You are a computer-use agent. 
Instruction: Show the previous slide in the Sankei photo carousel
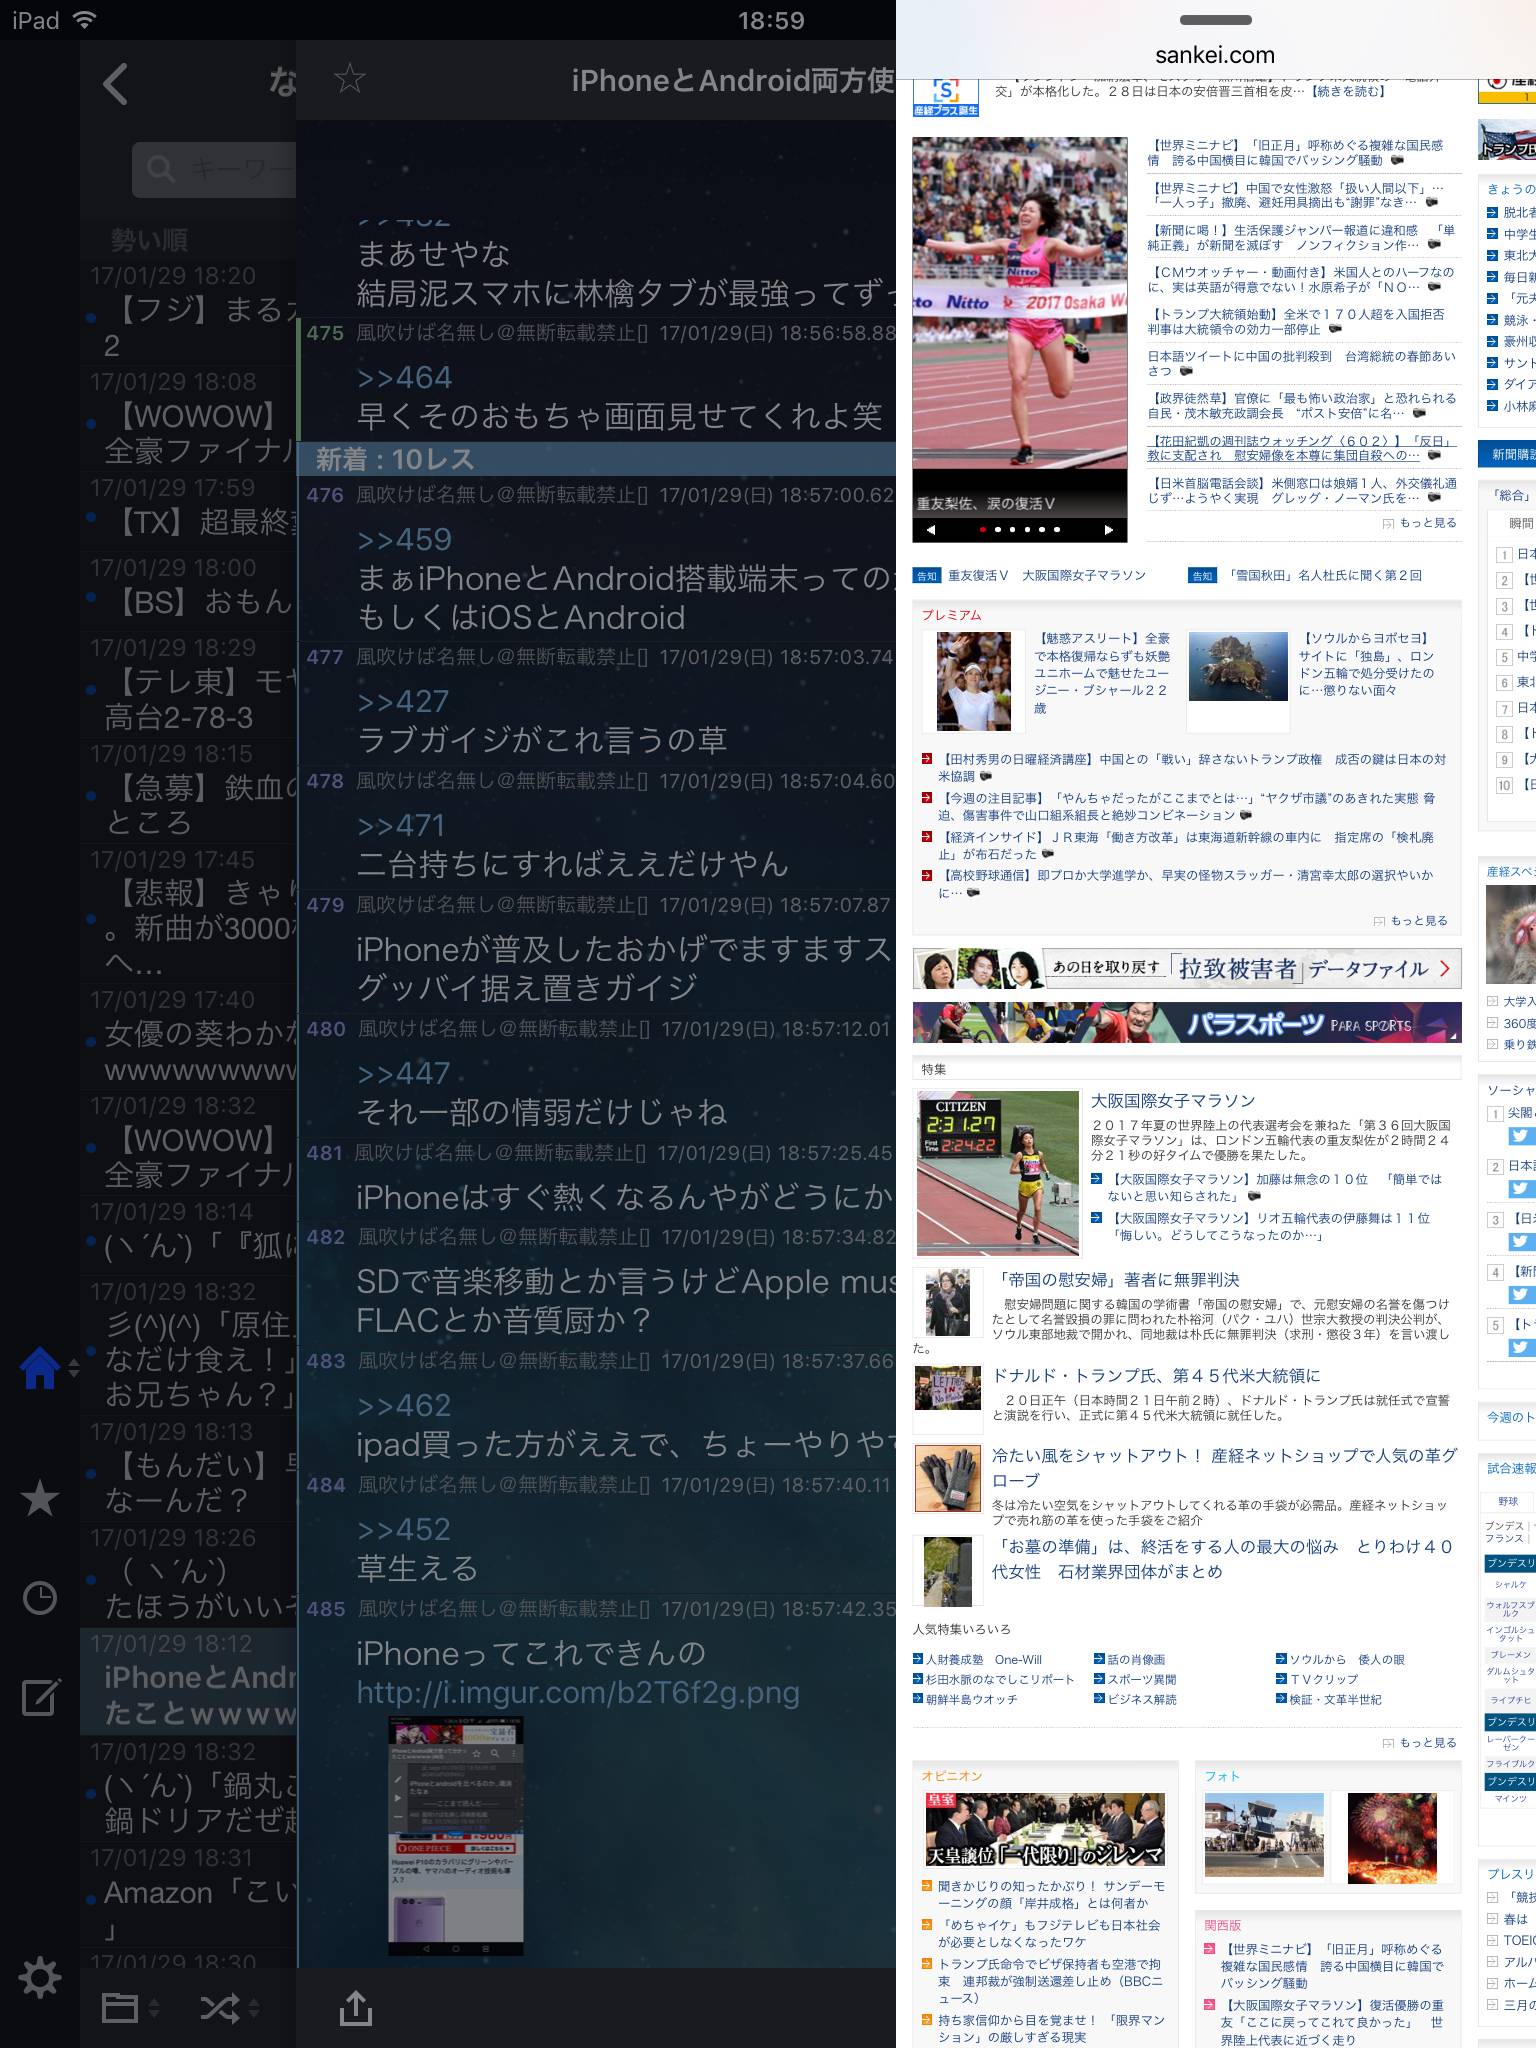point(931,529)
